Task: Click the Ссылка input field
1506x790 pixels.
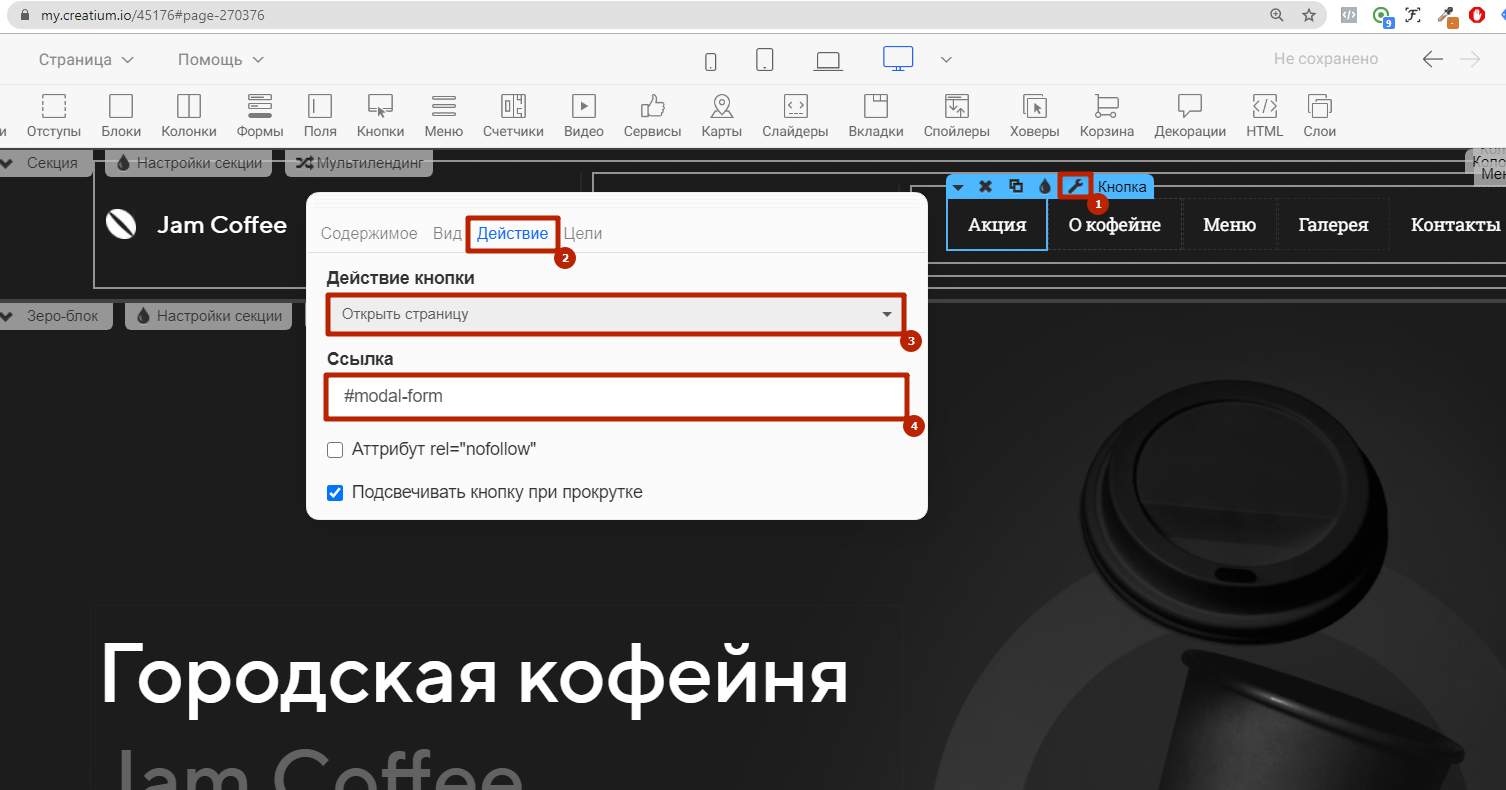Action: (x=616, y=396)
